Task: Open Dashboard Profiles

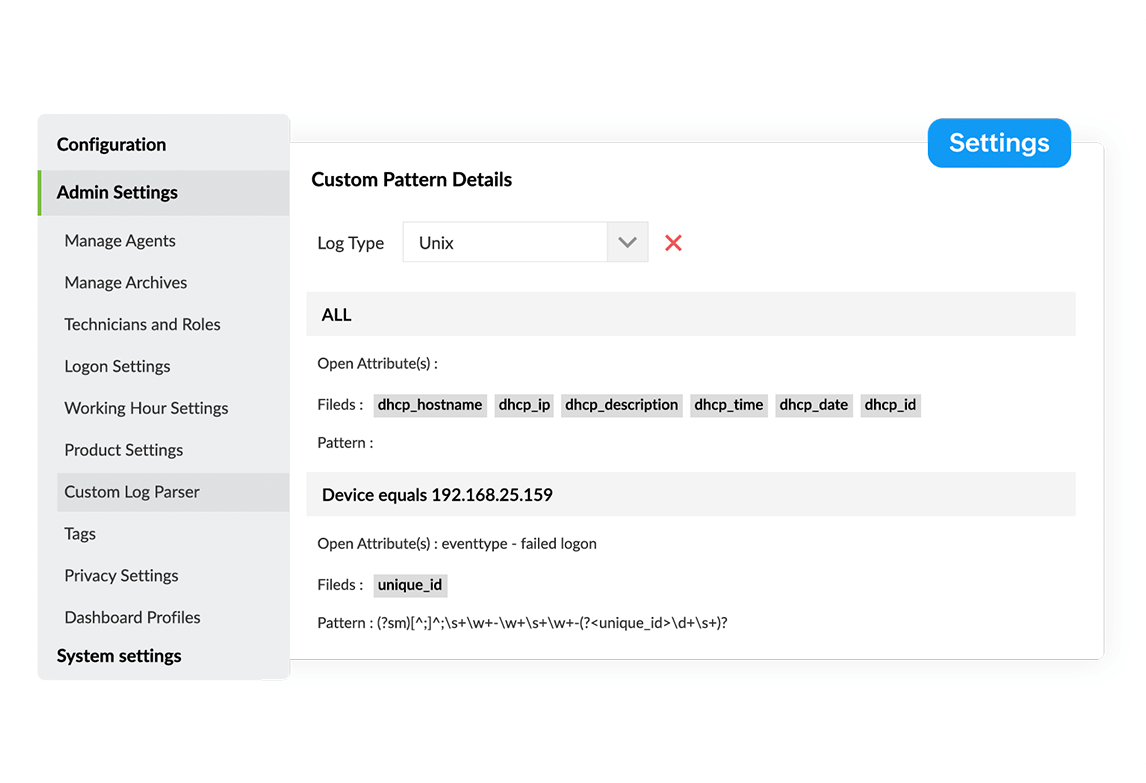Action: [x=132, y=617]
